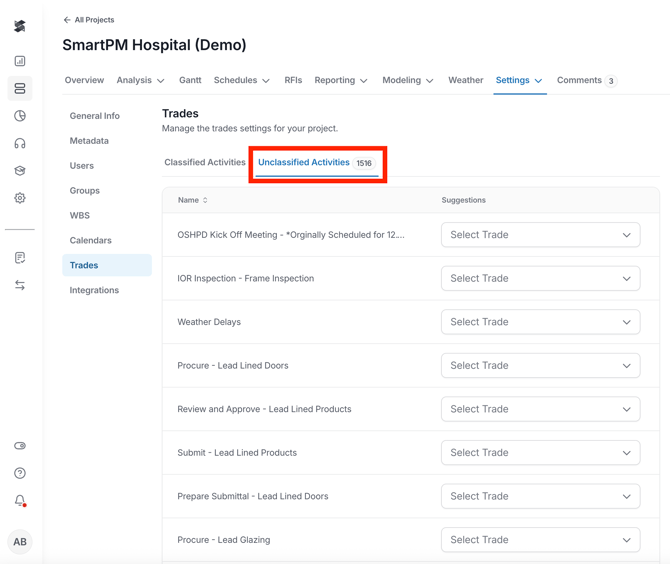Expand the Schedules menu
Image resolution: width=670 pixels, height=564 pixels.
pyautogui.click(x=241, y=80)
